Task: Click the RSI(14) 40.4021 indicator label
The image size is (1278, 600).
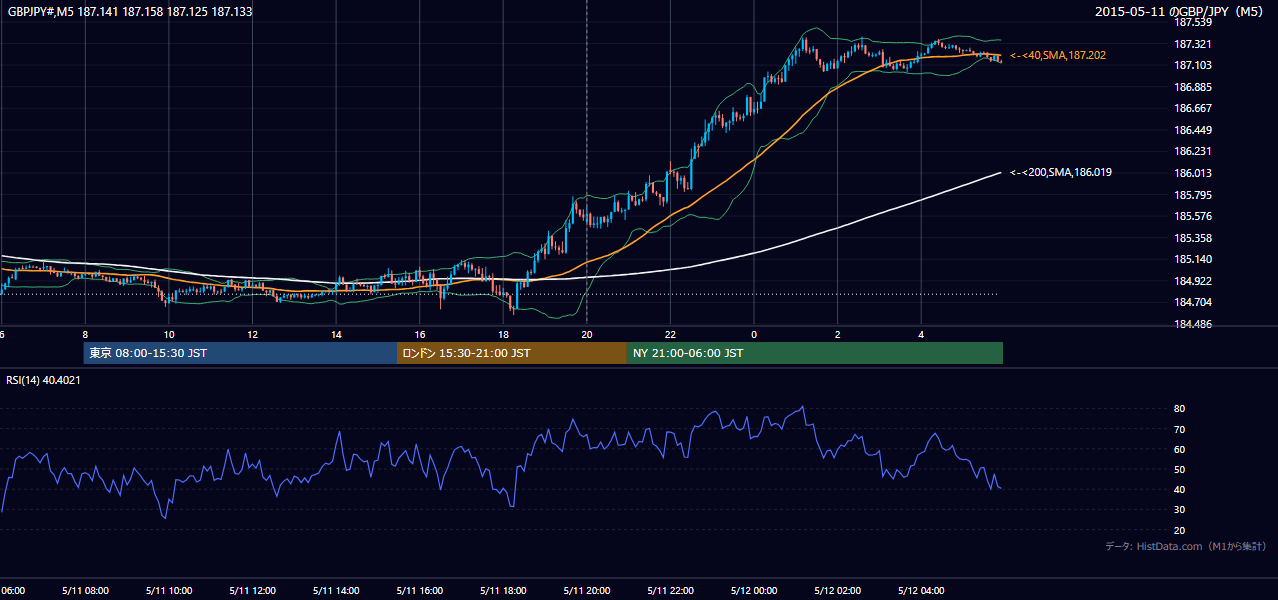Action: point(44,380)
